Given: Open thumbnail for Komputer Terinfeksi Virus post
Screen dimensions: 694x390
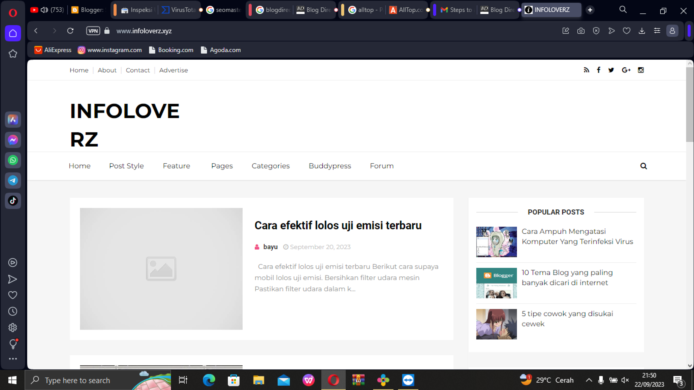Looking at the screenshot, I should point(496,242).
